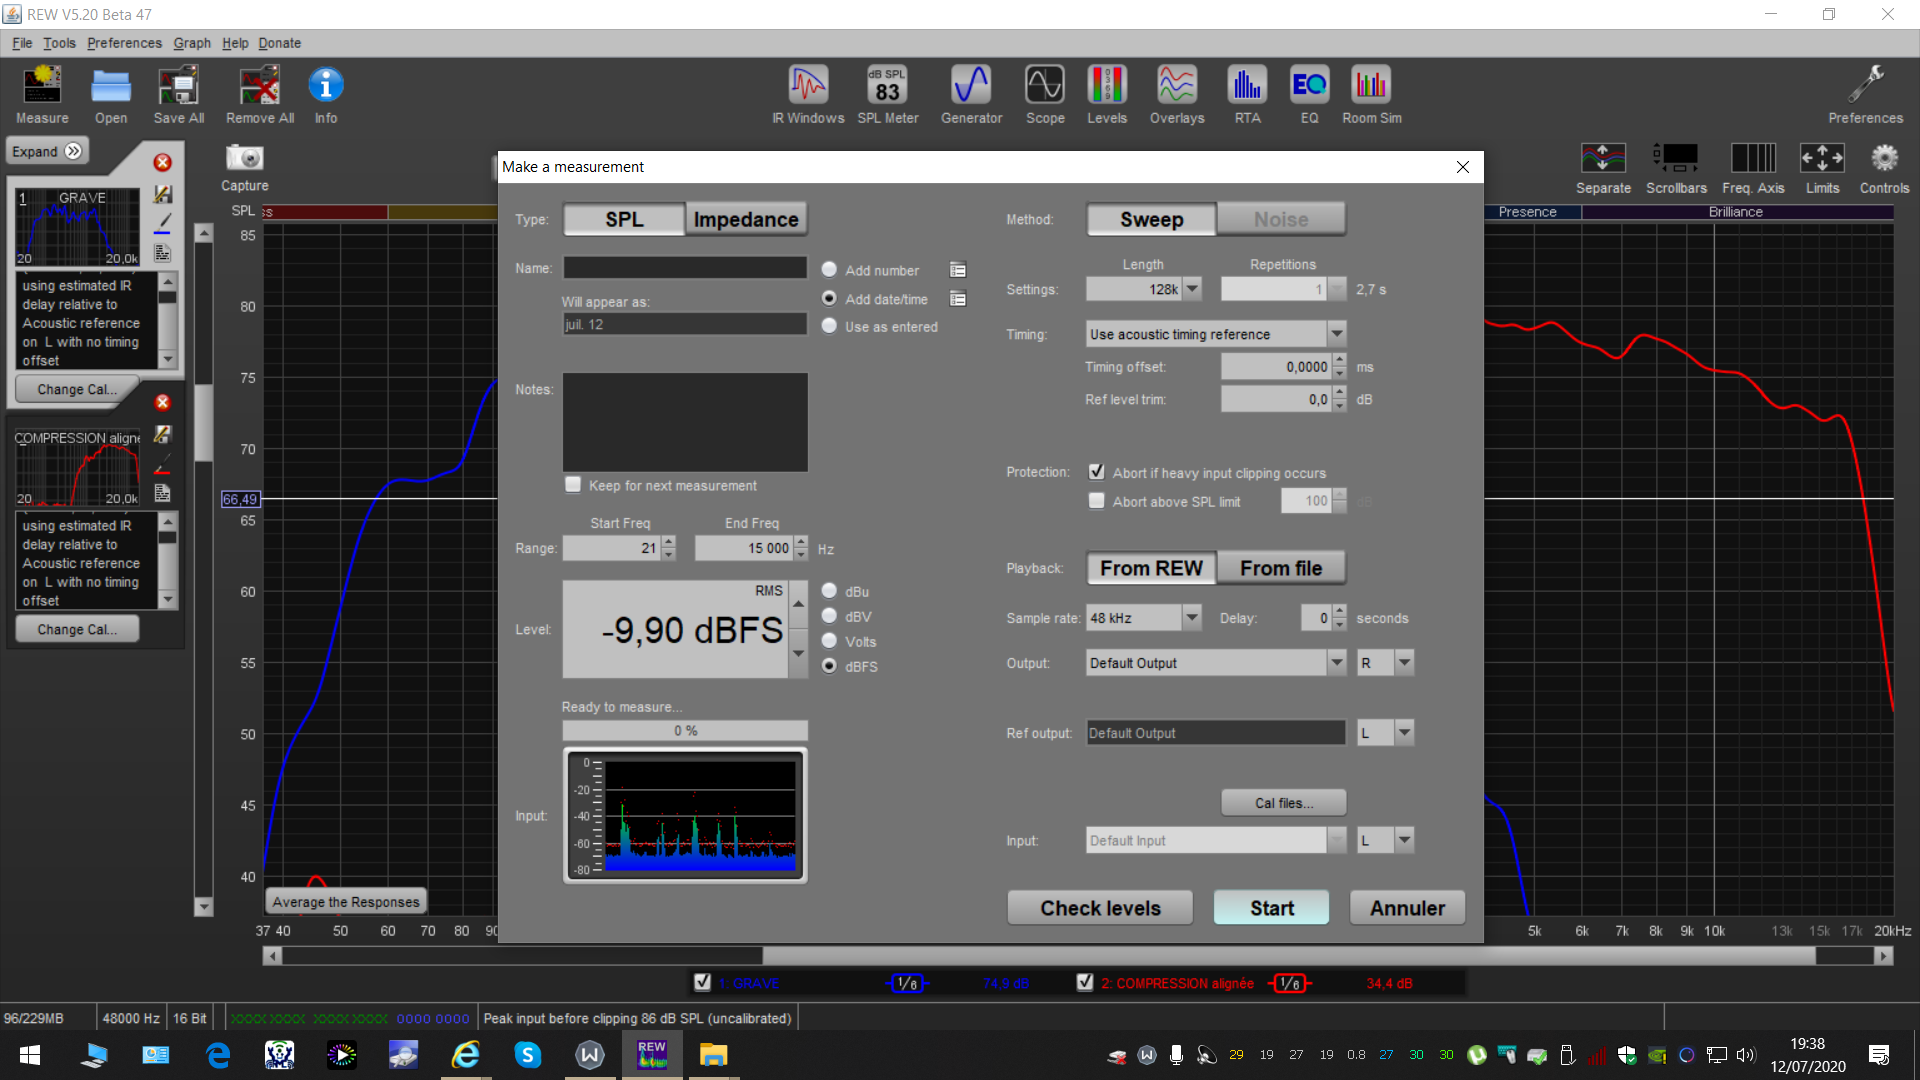
Task: Open the Graph menu
Action: (192, 43)
